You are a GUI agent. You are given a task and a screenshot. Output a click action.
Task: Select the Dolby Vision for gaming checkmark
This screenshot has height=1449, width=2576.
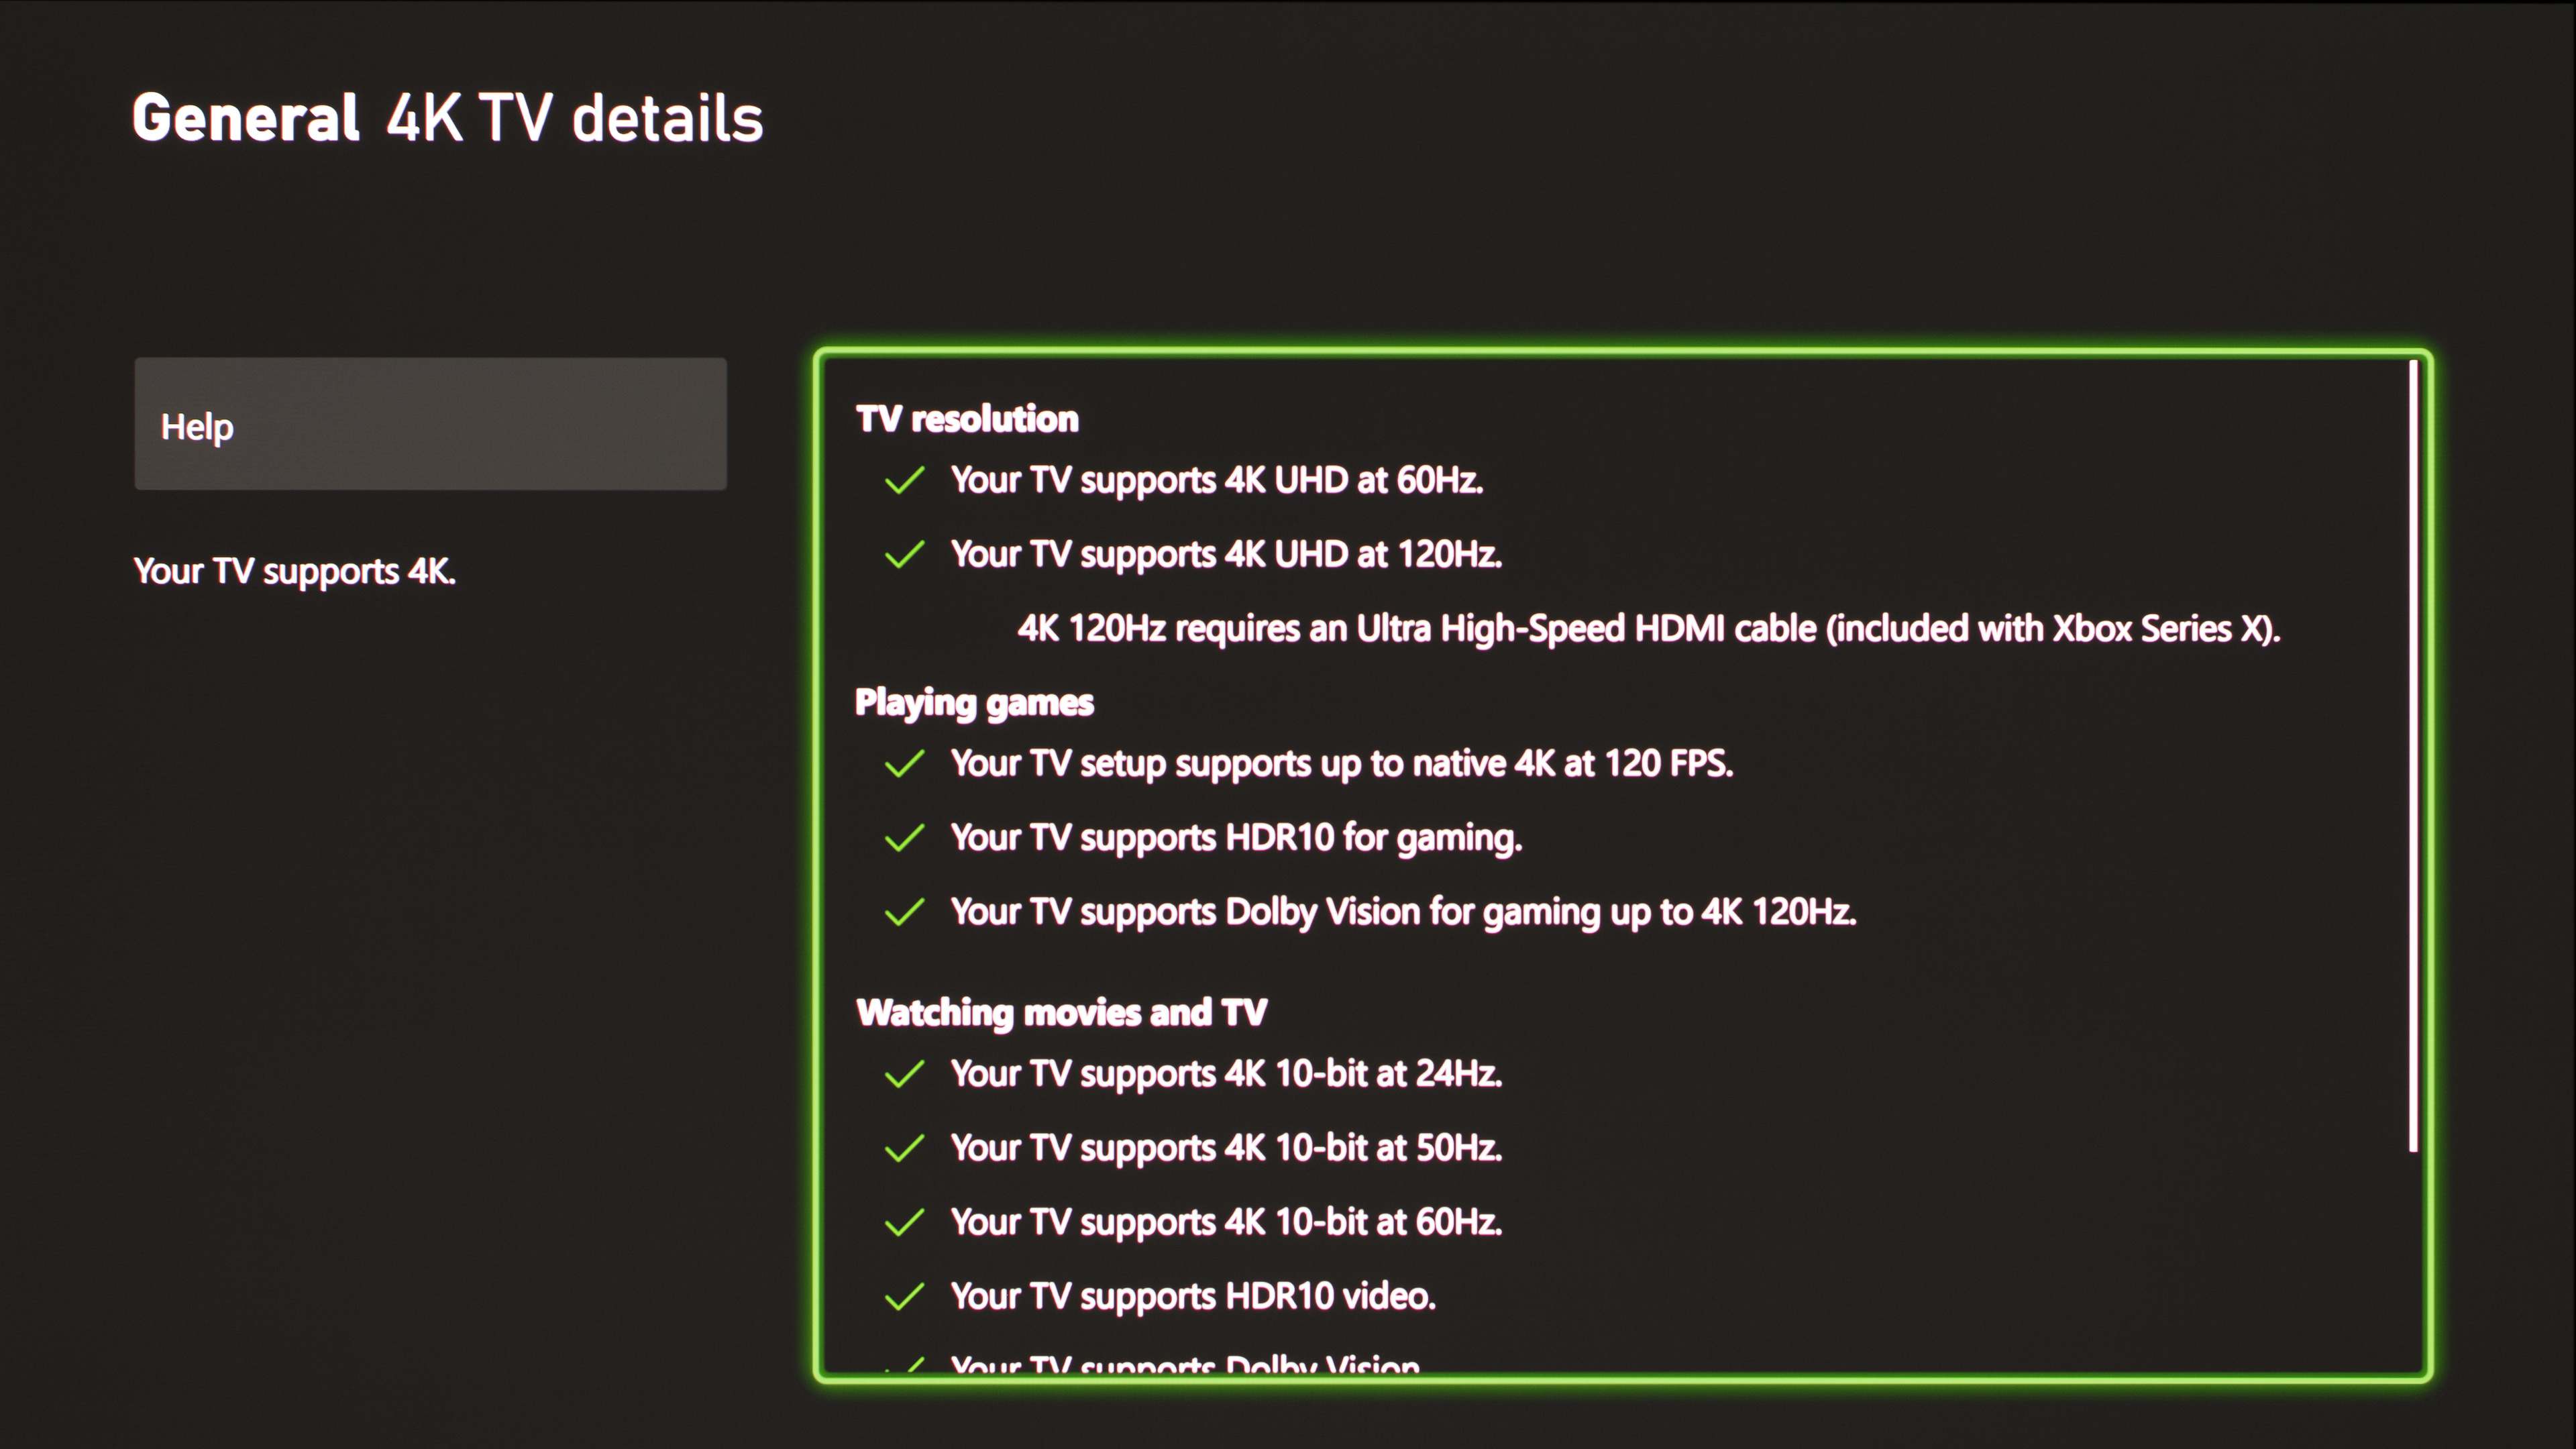pyautogui.click(x=904, y=912)
